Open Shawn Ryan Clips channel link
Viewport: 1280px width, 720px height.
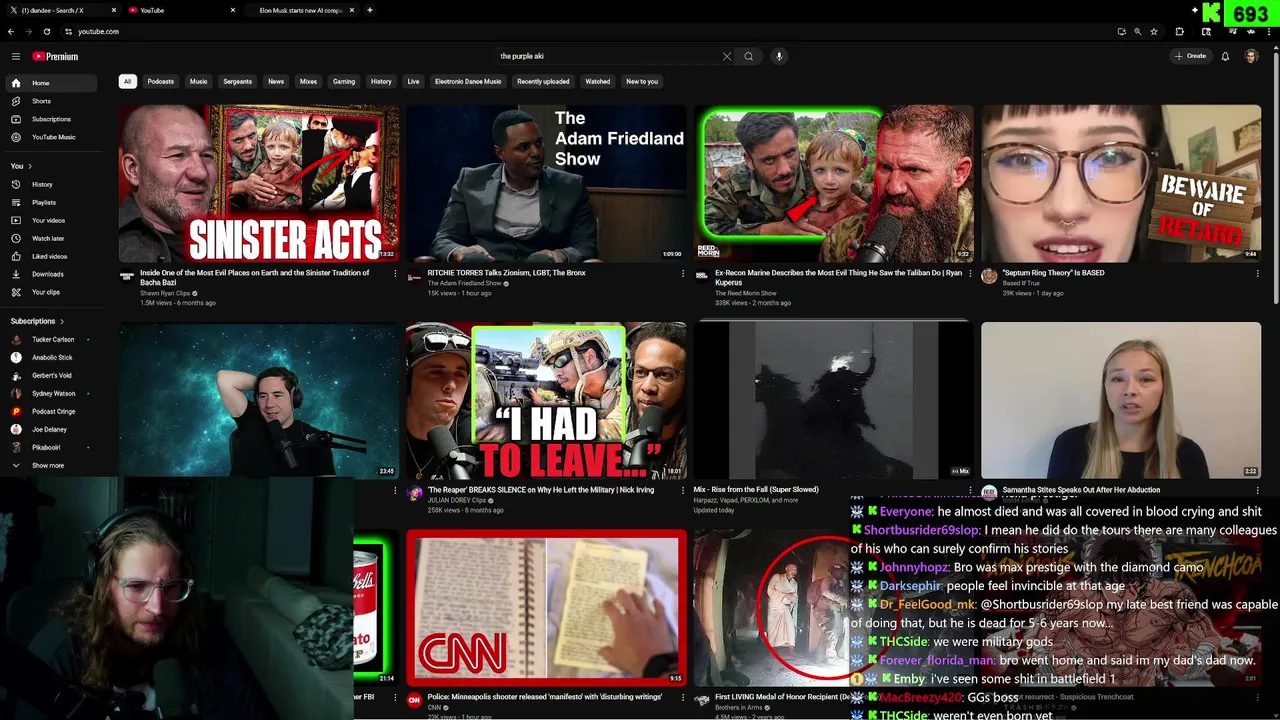(165, 293)
